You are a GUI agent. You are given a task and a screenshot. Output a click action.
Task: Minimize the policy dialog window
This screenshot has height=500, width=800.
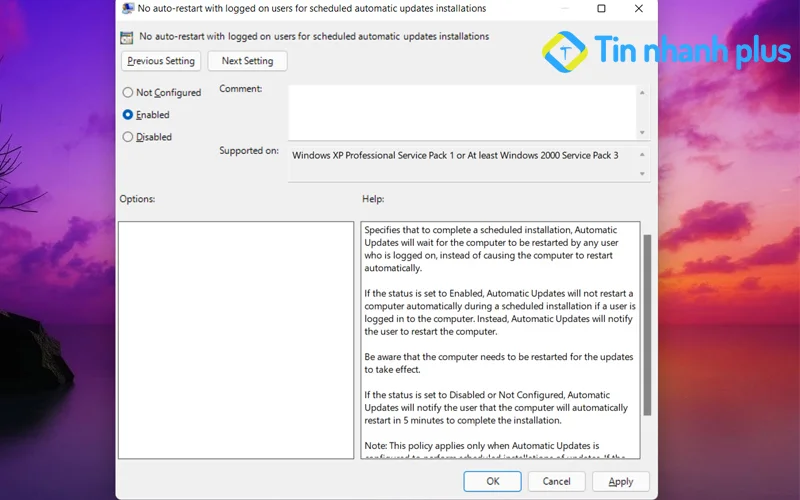coord(565,8)
